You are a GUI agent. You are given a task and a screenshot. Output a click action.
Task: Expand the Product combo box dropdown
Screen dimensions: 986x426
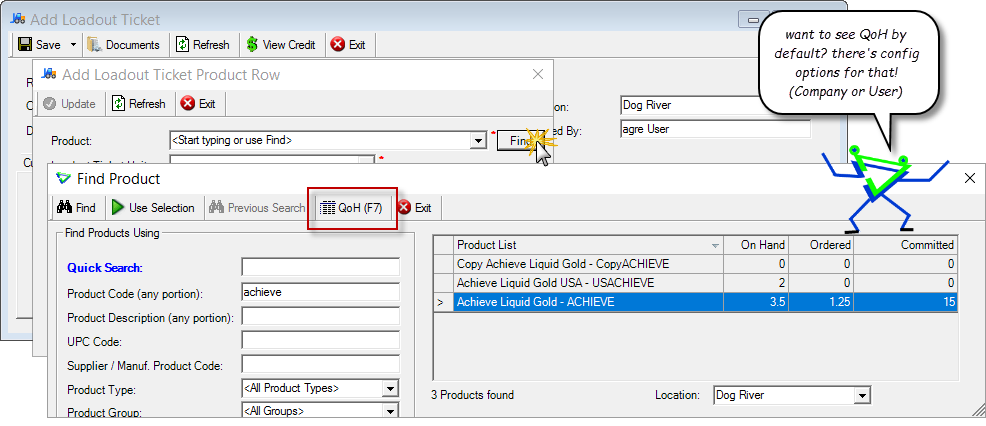(479, 140)
